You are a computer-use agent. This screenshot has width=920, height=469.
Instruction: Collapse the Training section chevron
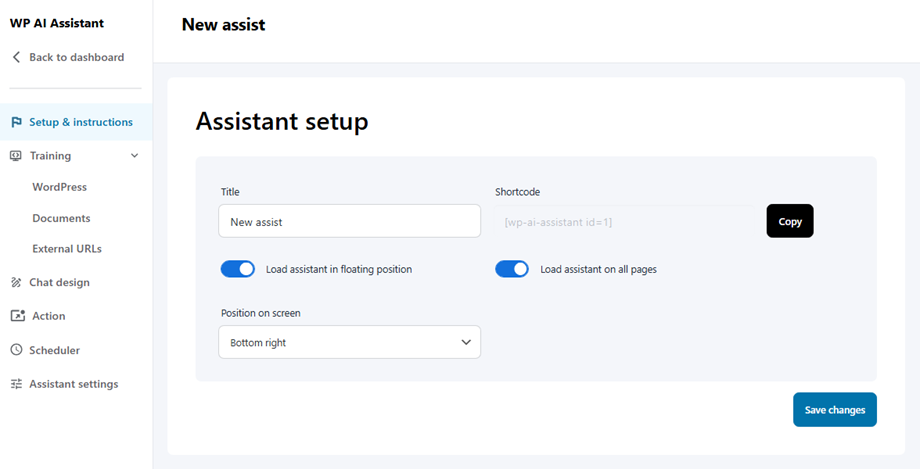pos(135,156)
